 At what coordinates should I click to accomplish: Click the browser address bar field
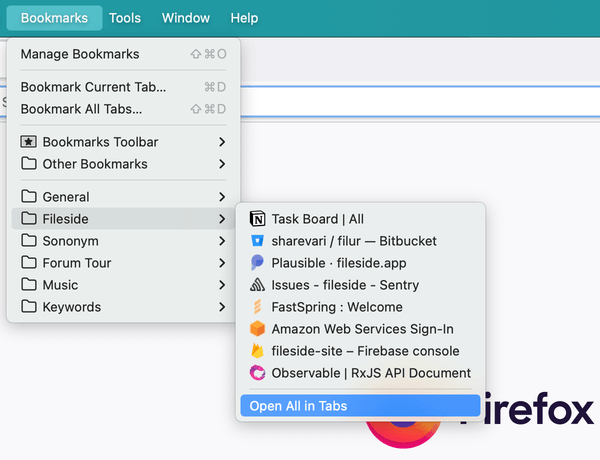tap(420, 101)
